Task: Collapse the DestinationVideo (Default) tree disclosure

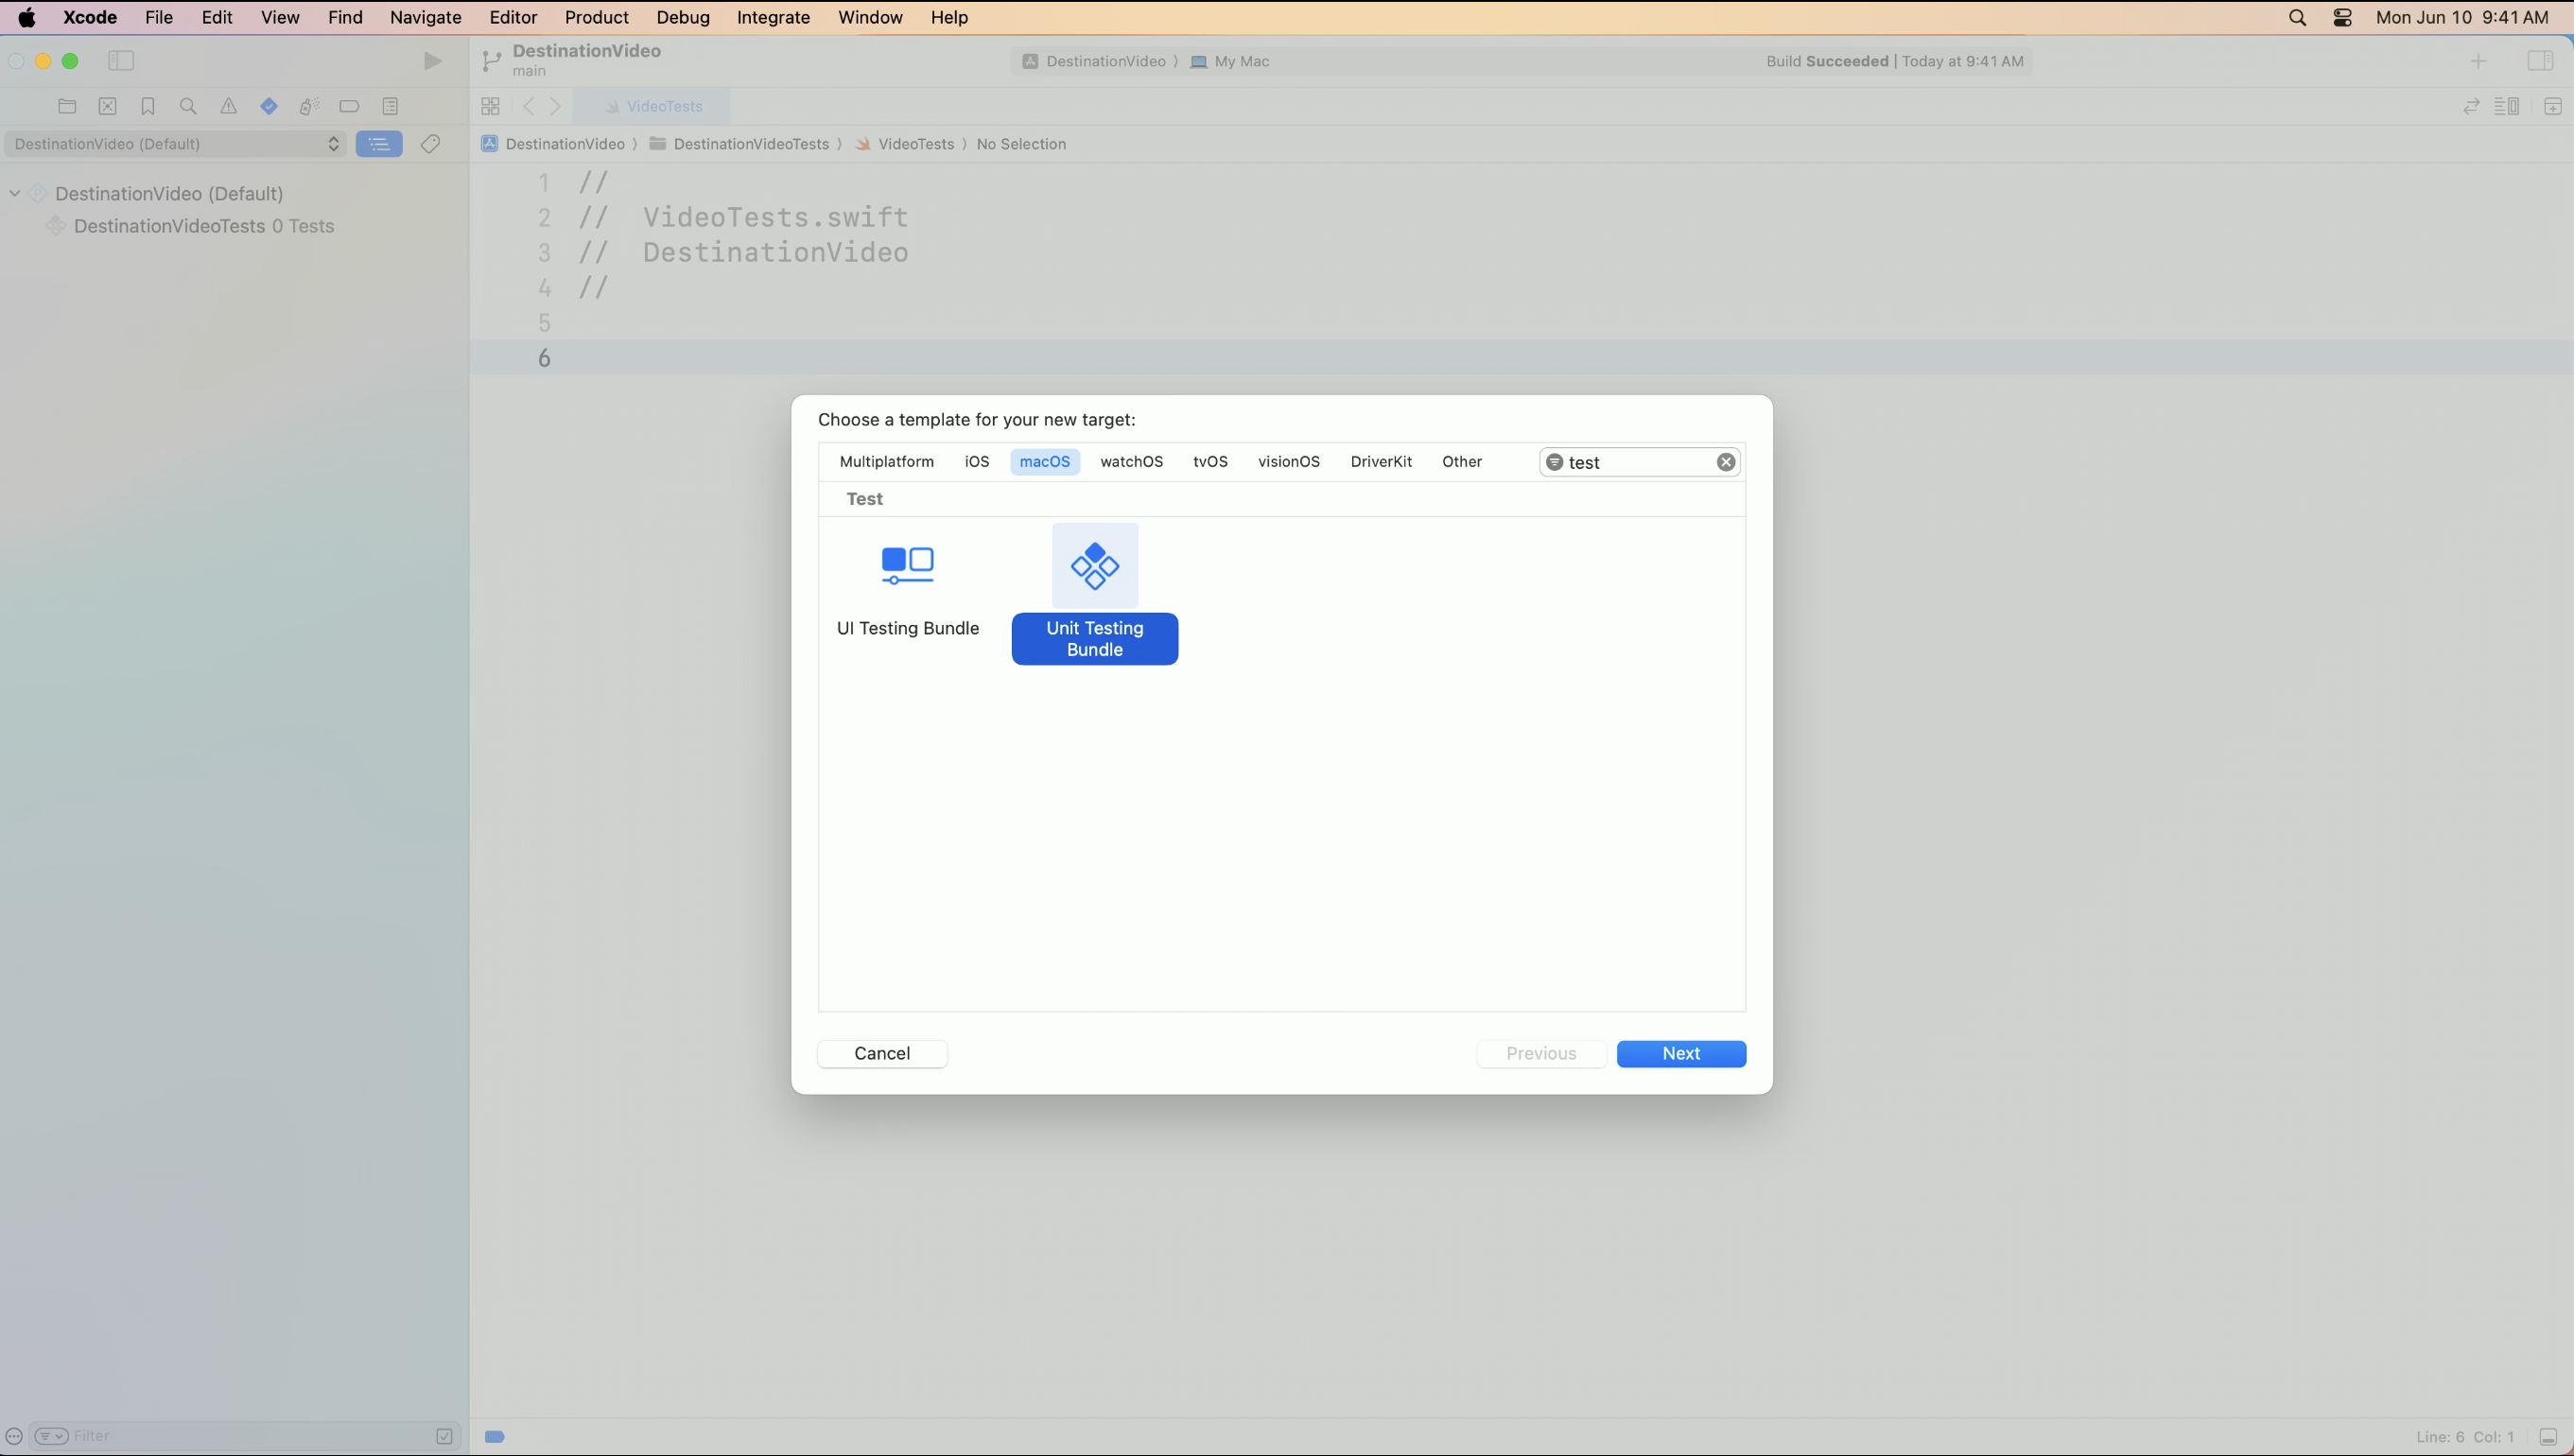Action: point(15,193)
